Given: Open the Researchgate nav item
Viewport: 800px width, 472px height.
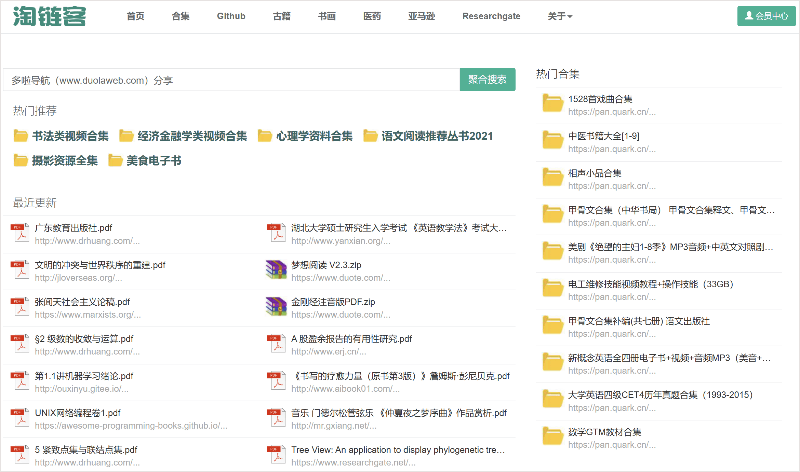Looking at the screenshot, I should click(x=491, y=16).
